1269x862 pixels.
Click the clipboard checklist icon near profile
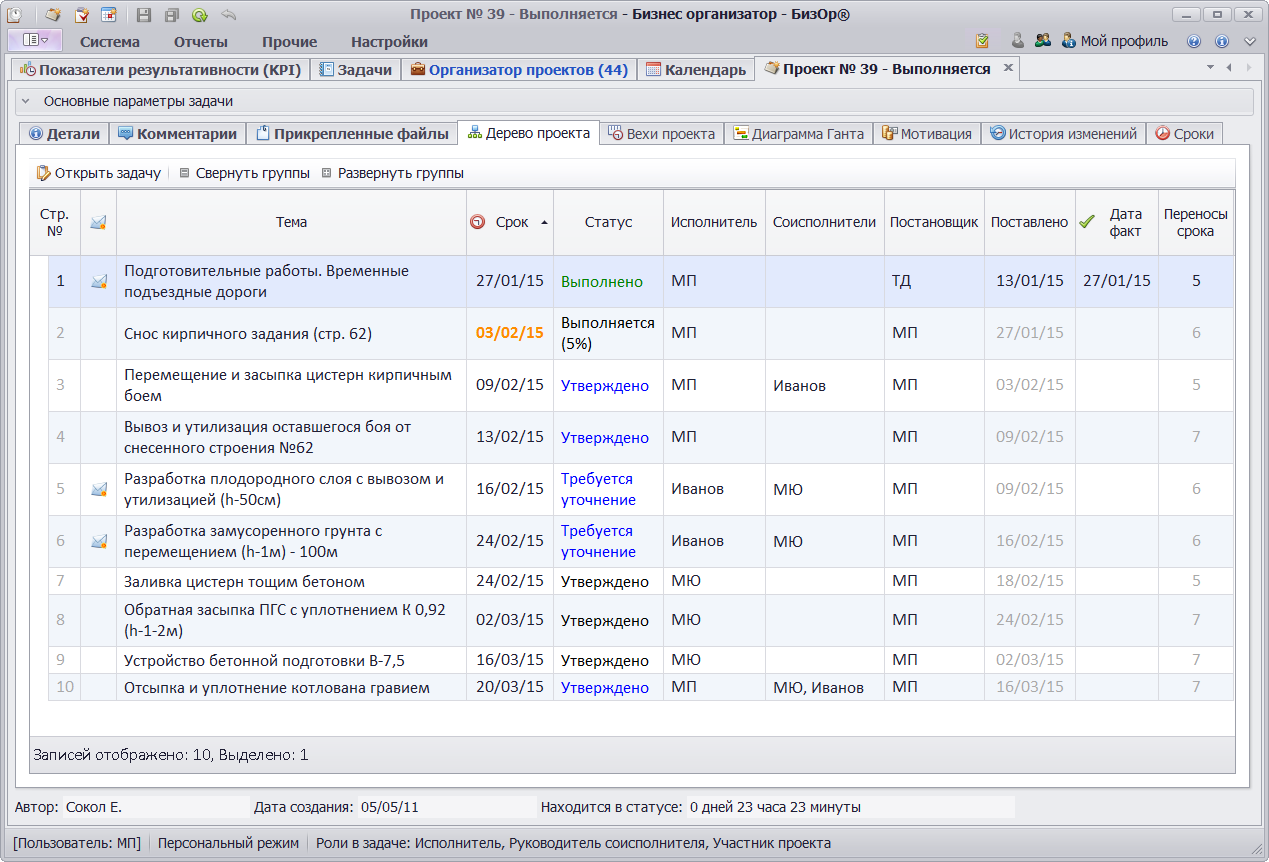pyautogui.click(x=982, y=42)
